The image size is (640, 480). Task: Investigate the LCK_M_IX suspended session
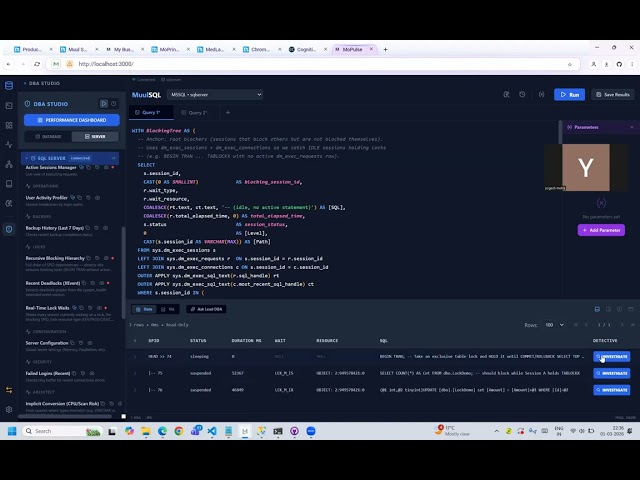point(611,390)
